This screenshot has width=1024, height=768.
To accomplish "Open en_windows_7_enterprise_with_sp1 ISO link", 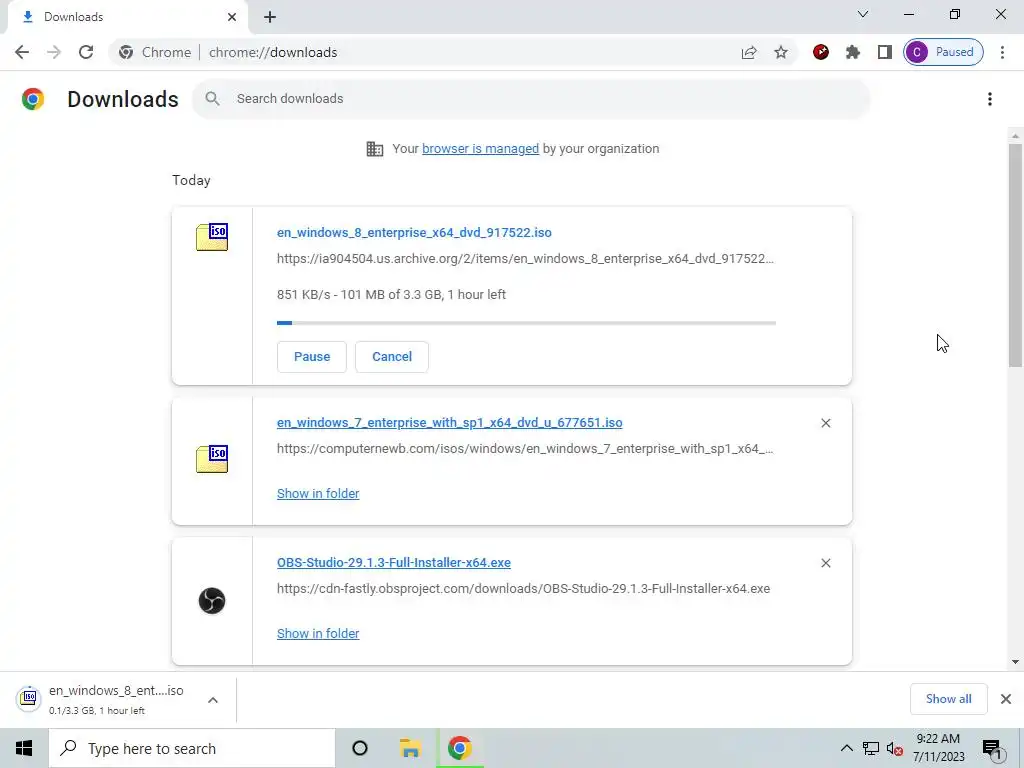I will pyautogui.click(x=449, y=423).
